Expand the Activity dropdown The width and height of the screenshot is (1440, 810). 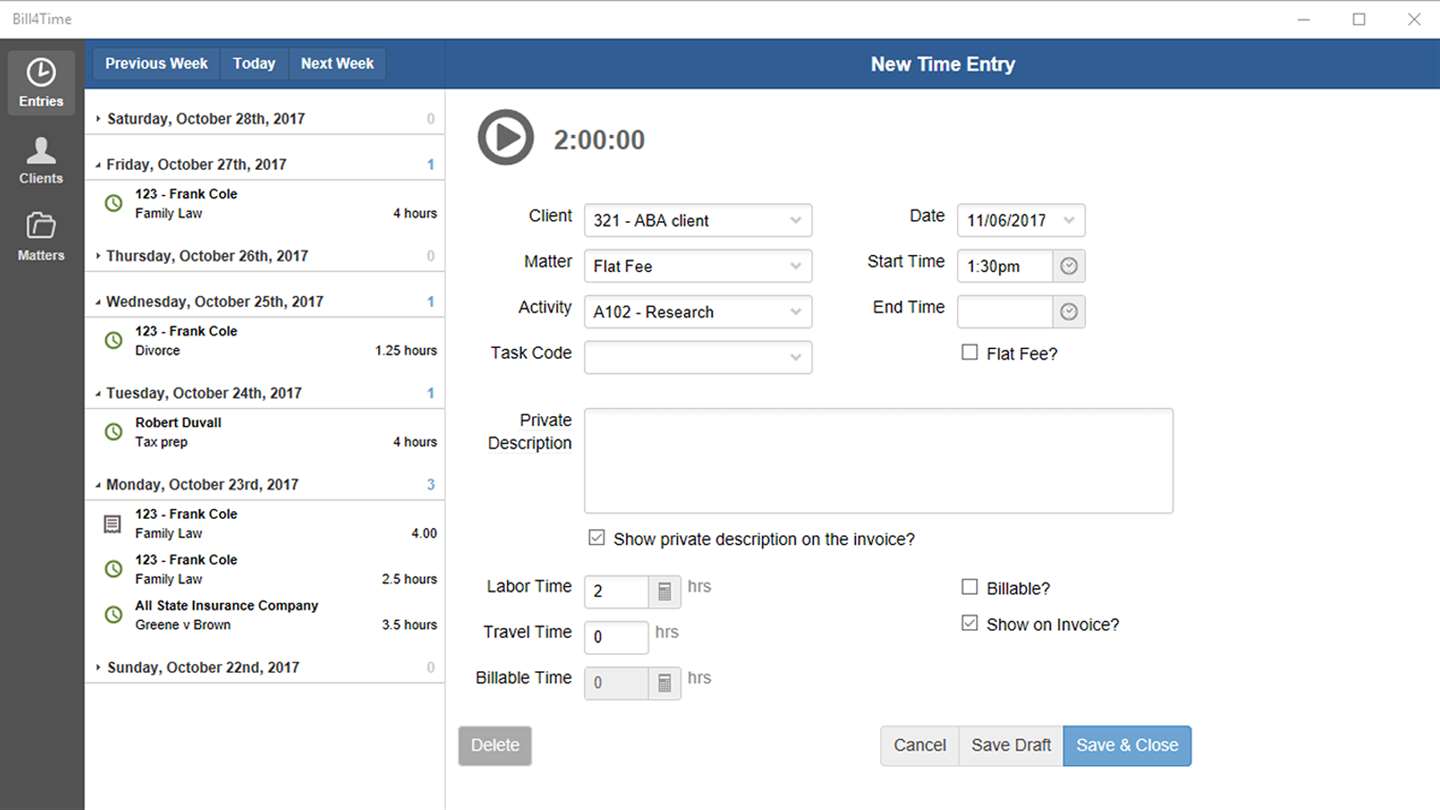(697, 312)
